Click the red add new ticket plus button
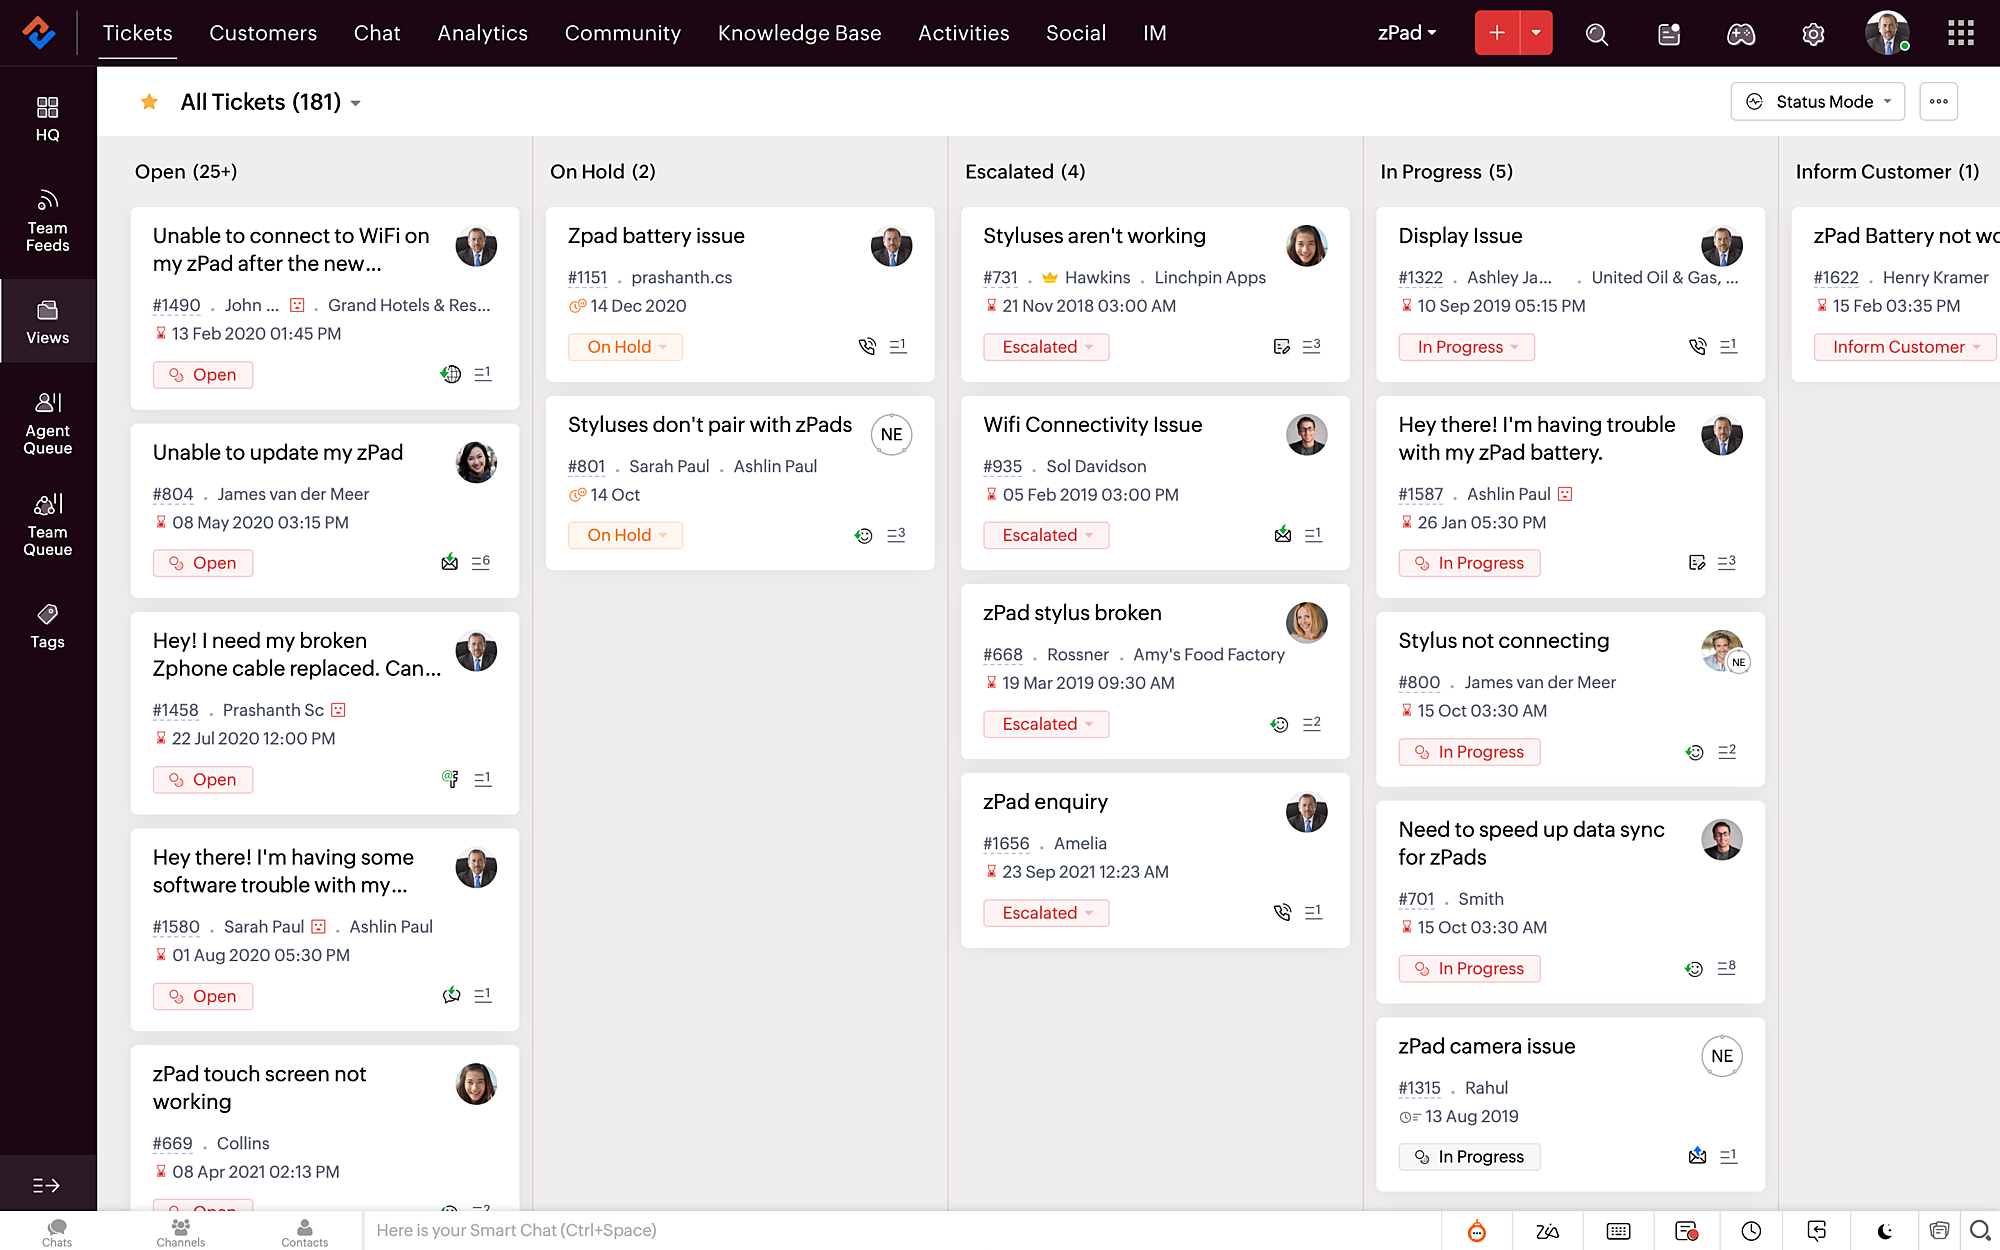Screen dimensions: 2000x1250 [x=1497, y=33]
